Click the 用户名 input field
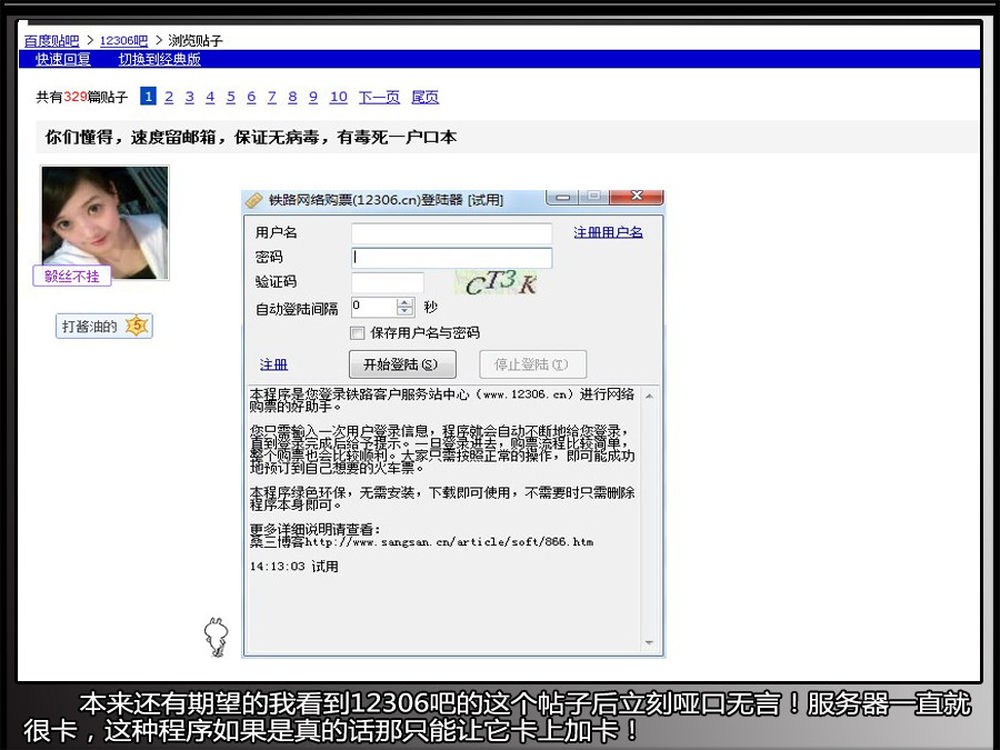The height and width of the screenshot is (750, 1000). 452,233
